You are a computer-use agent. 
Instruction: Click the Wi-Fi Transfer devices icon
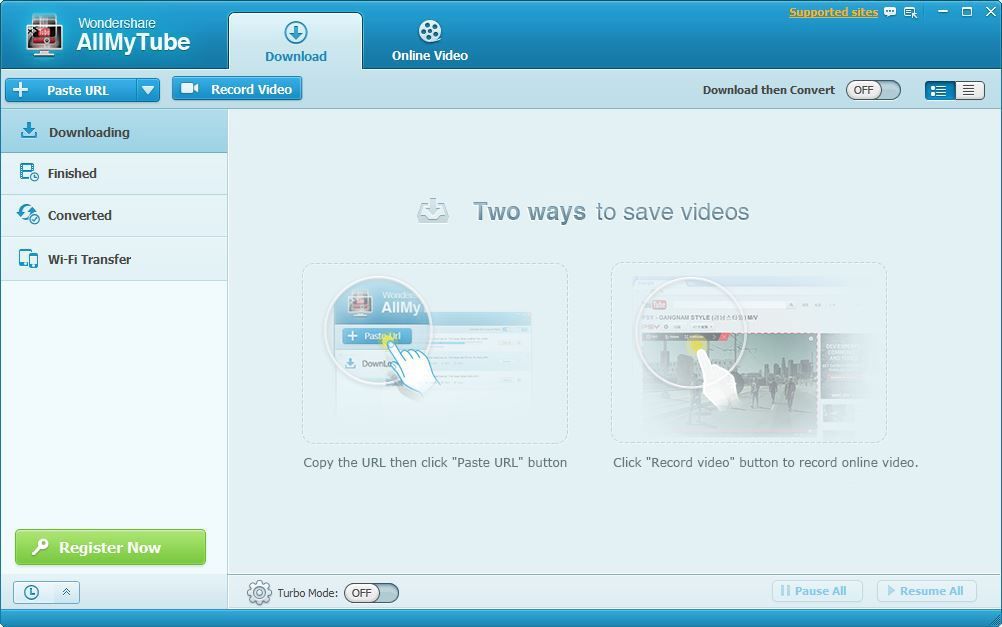(28, 258)
